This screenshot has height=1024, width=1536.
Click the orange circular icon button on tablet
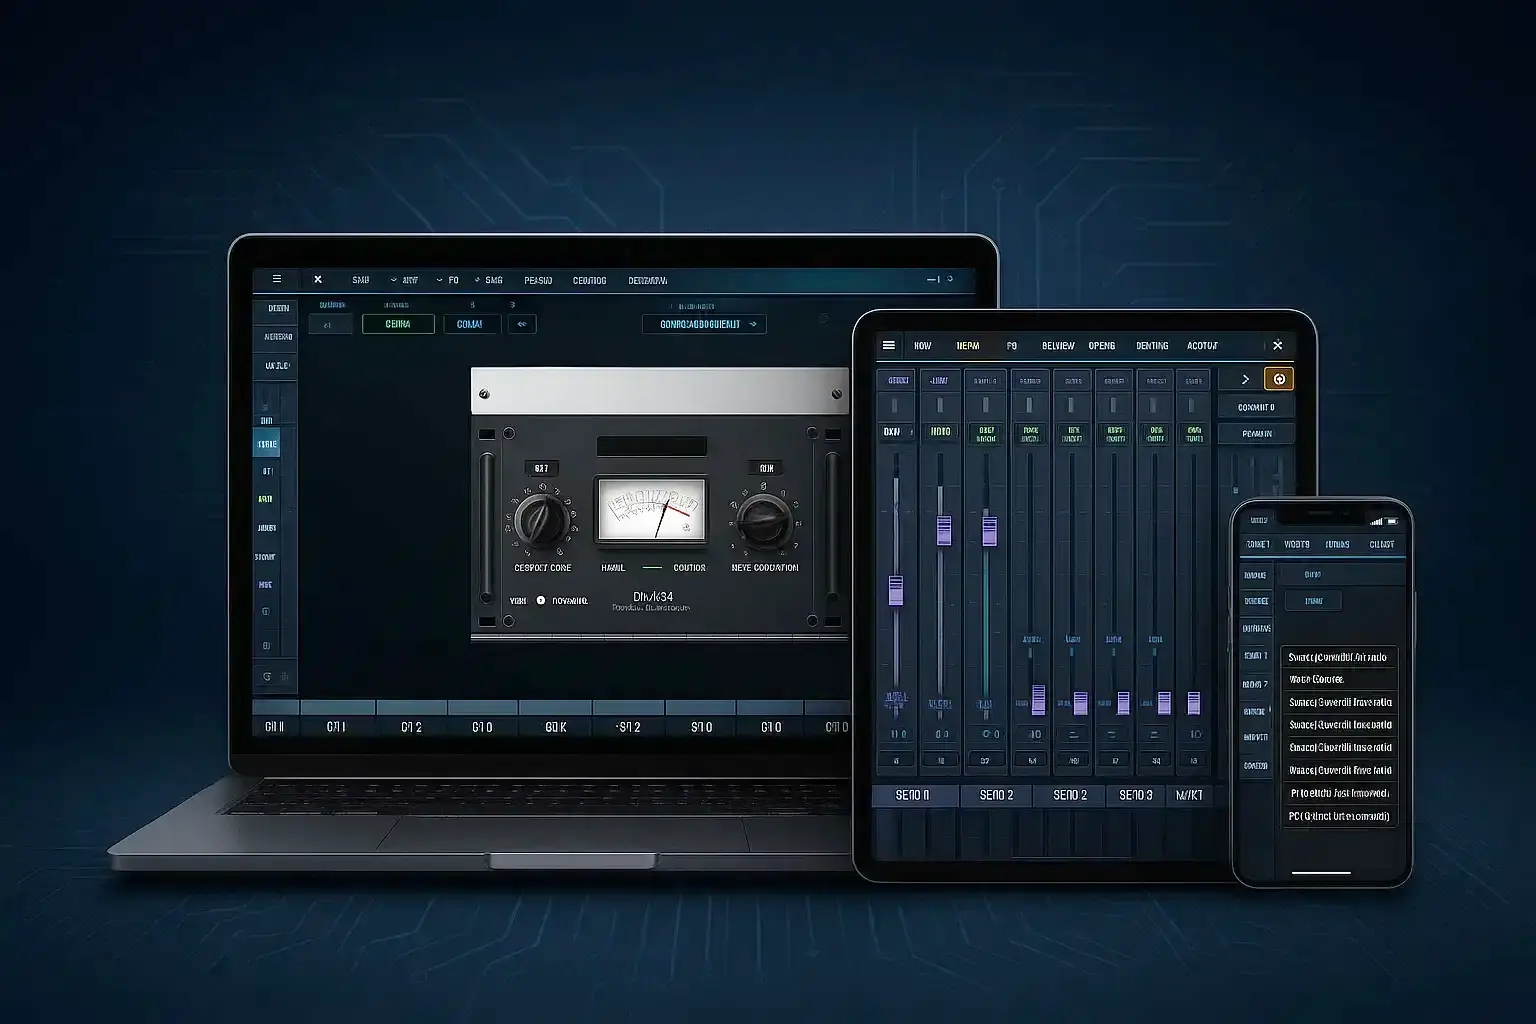1279,379
